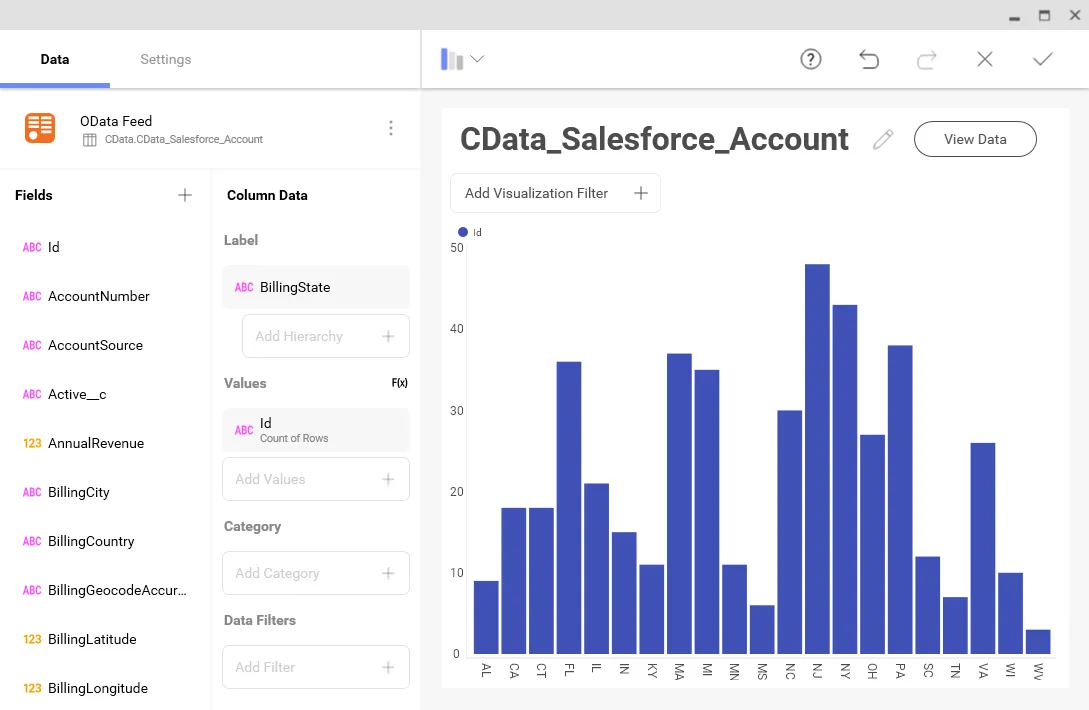The width and height of the screenshot is (1089, 710).
Task: Select the BillingState label field
Action: 315,287
